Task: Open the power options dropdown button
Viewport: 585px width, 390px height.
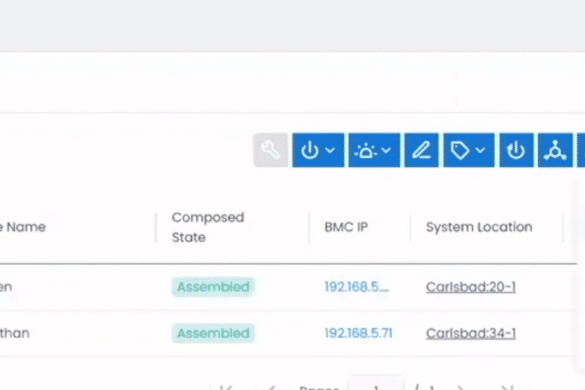Action: [318, 150]
